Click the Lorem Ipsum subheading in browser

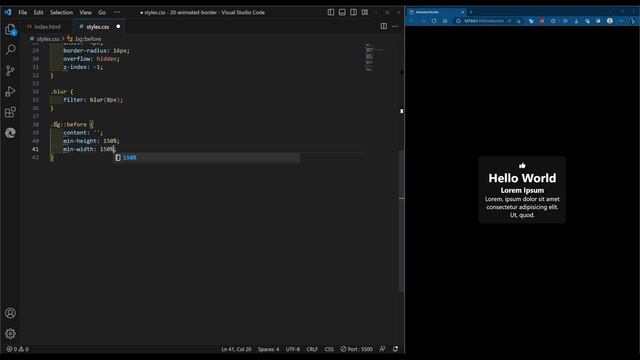point(522,190)
